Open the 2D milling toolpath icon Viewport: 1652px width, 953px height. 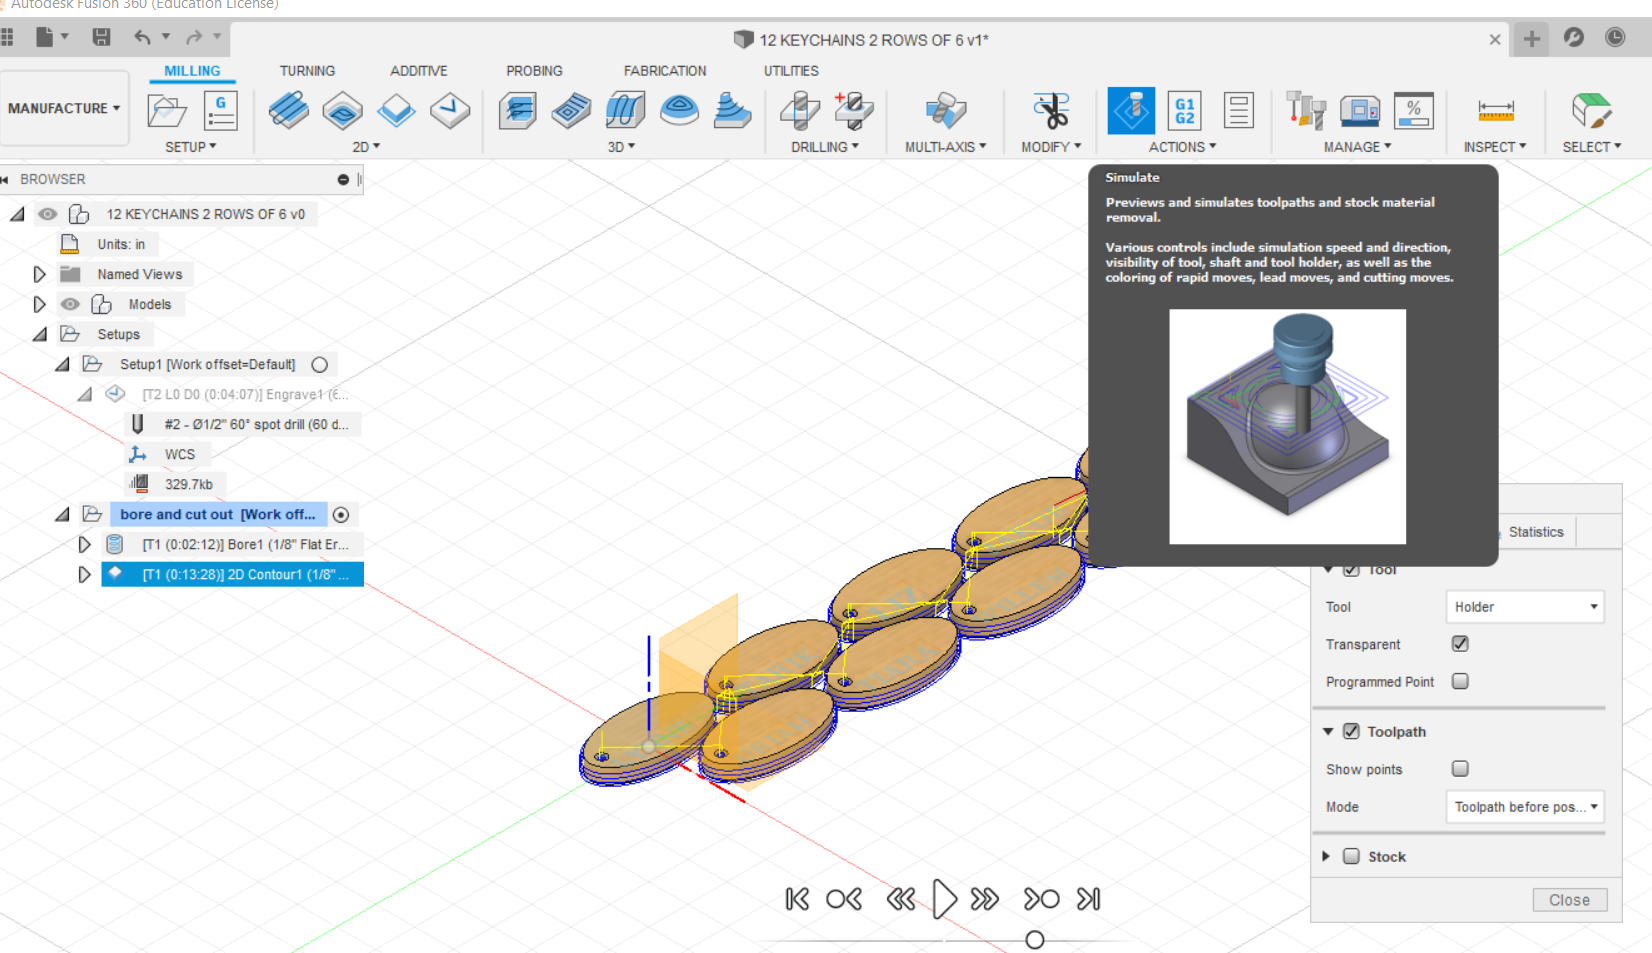289,110
